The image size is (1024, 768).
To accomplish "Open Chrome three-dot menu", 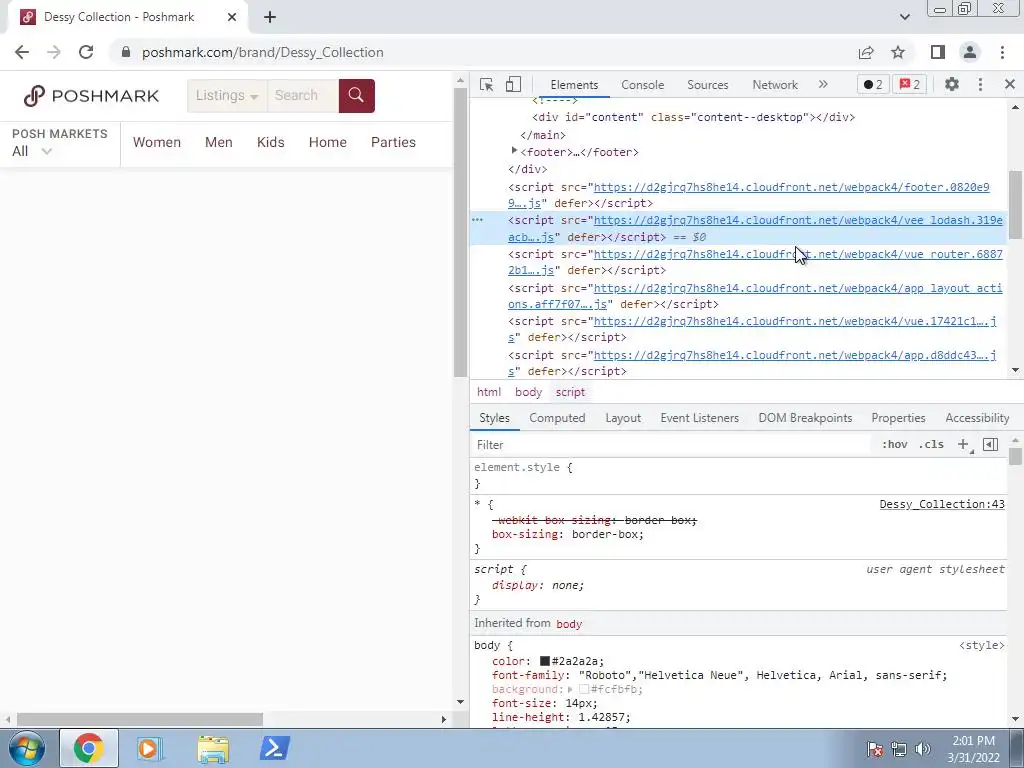I will click(x=1002, y=52).
